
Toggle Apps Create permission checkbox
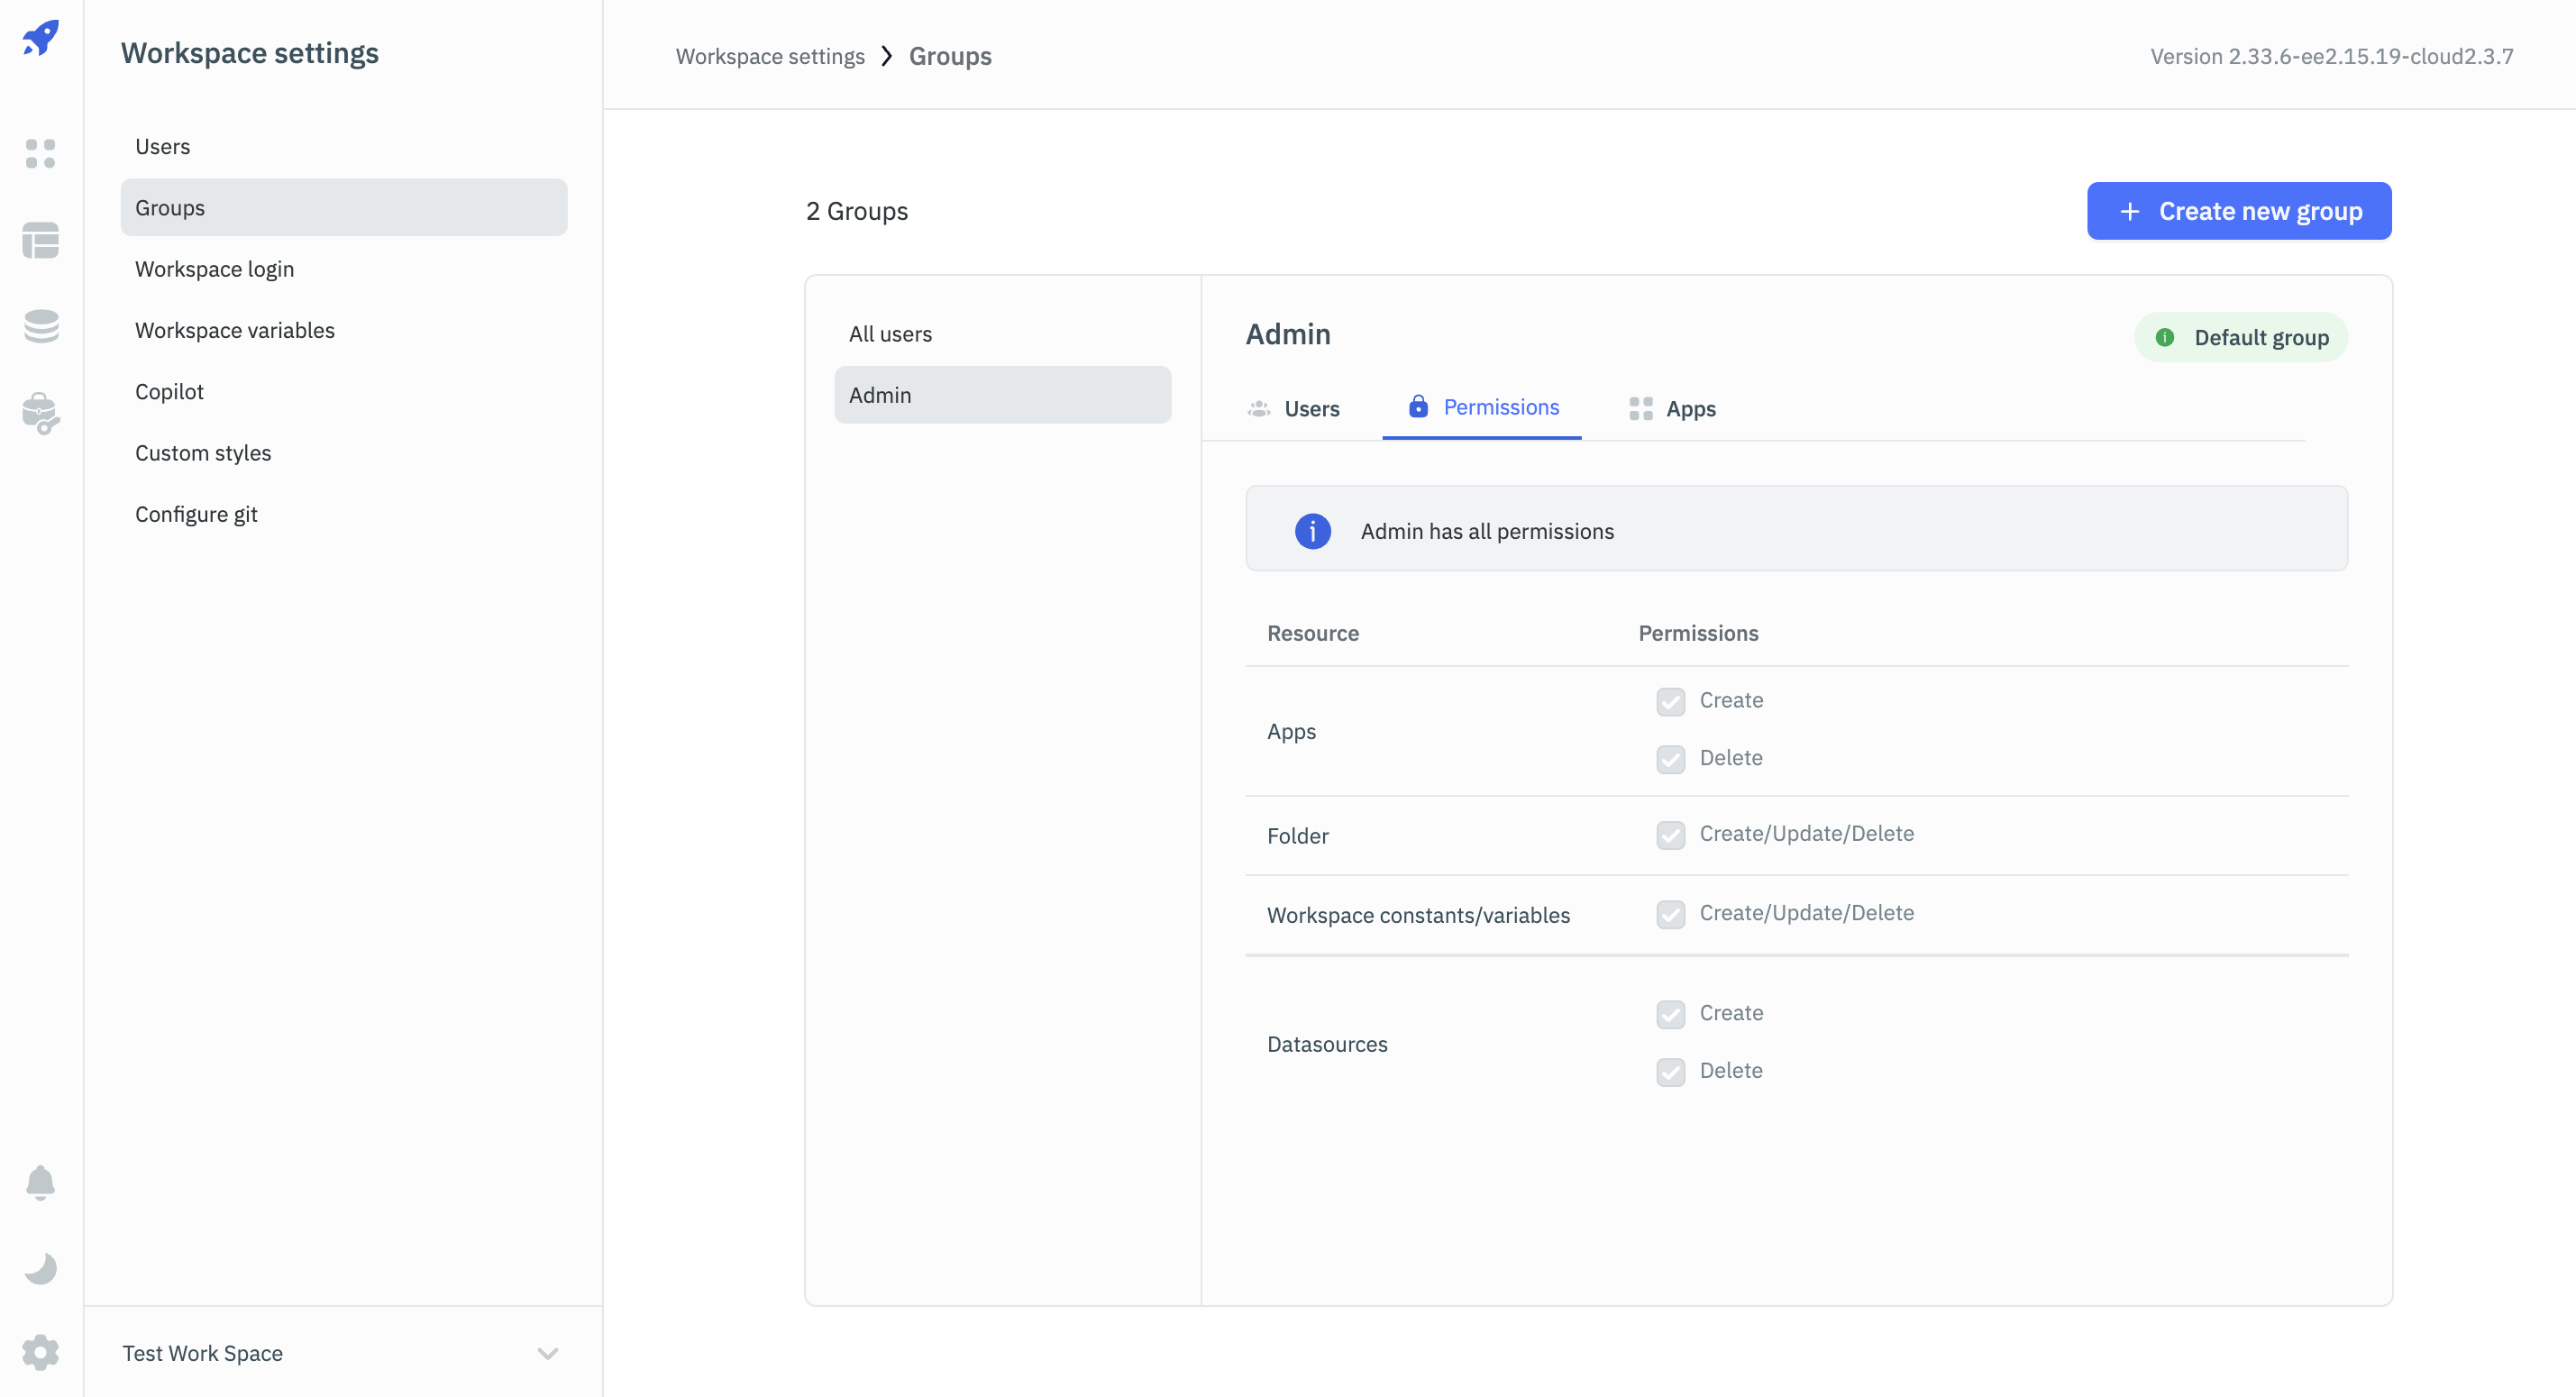(x=1670, y=701)
